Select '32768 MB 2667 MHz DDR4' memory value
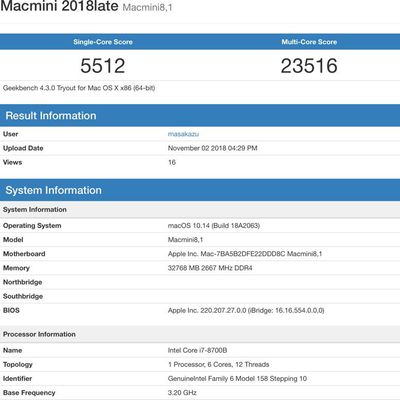400x400 pixels. (x=210, y=268)
